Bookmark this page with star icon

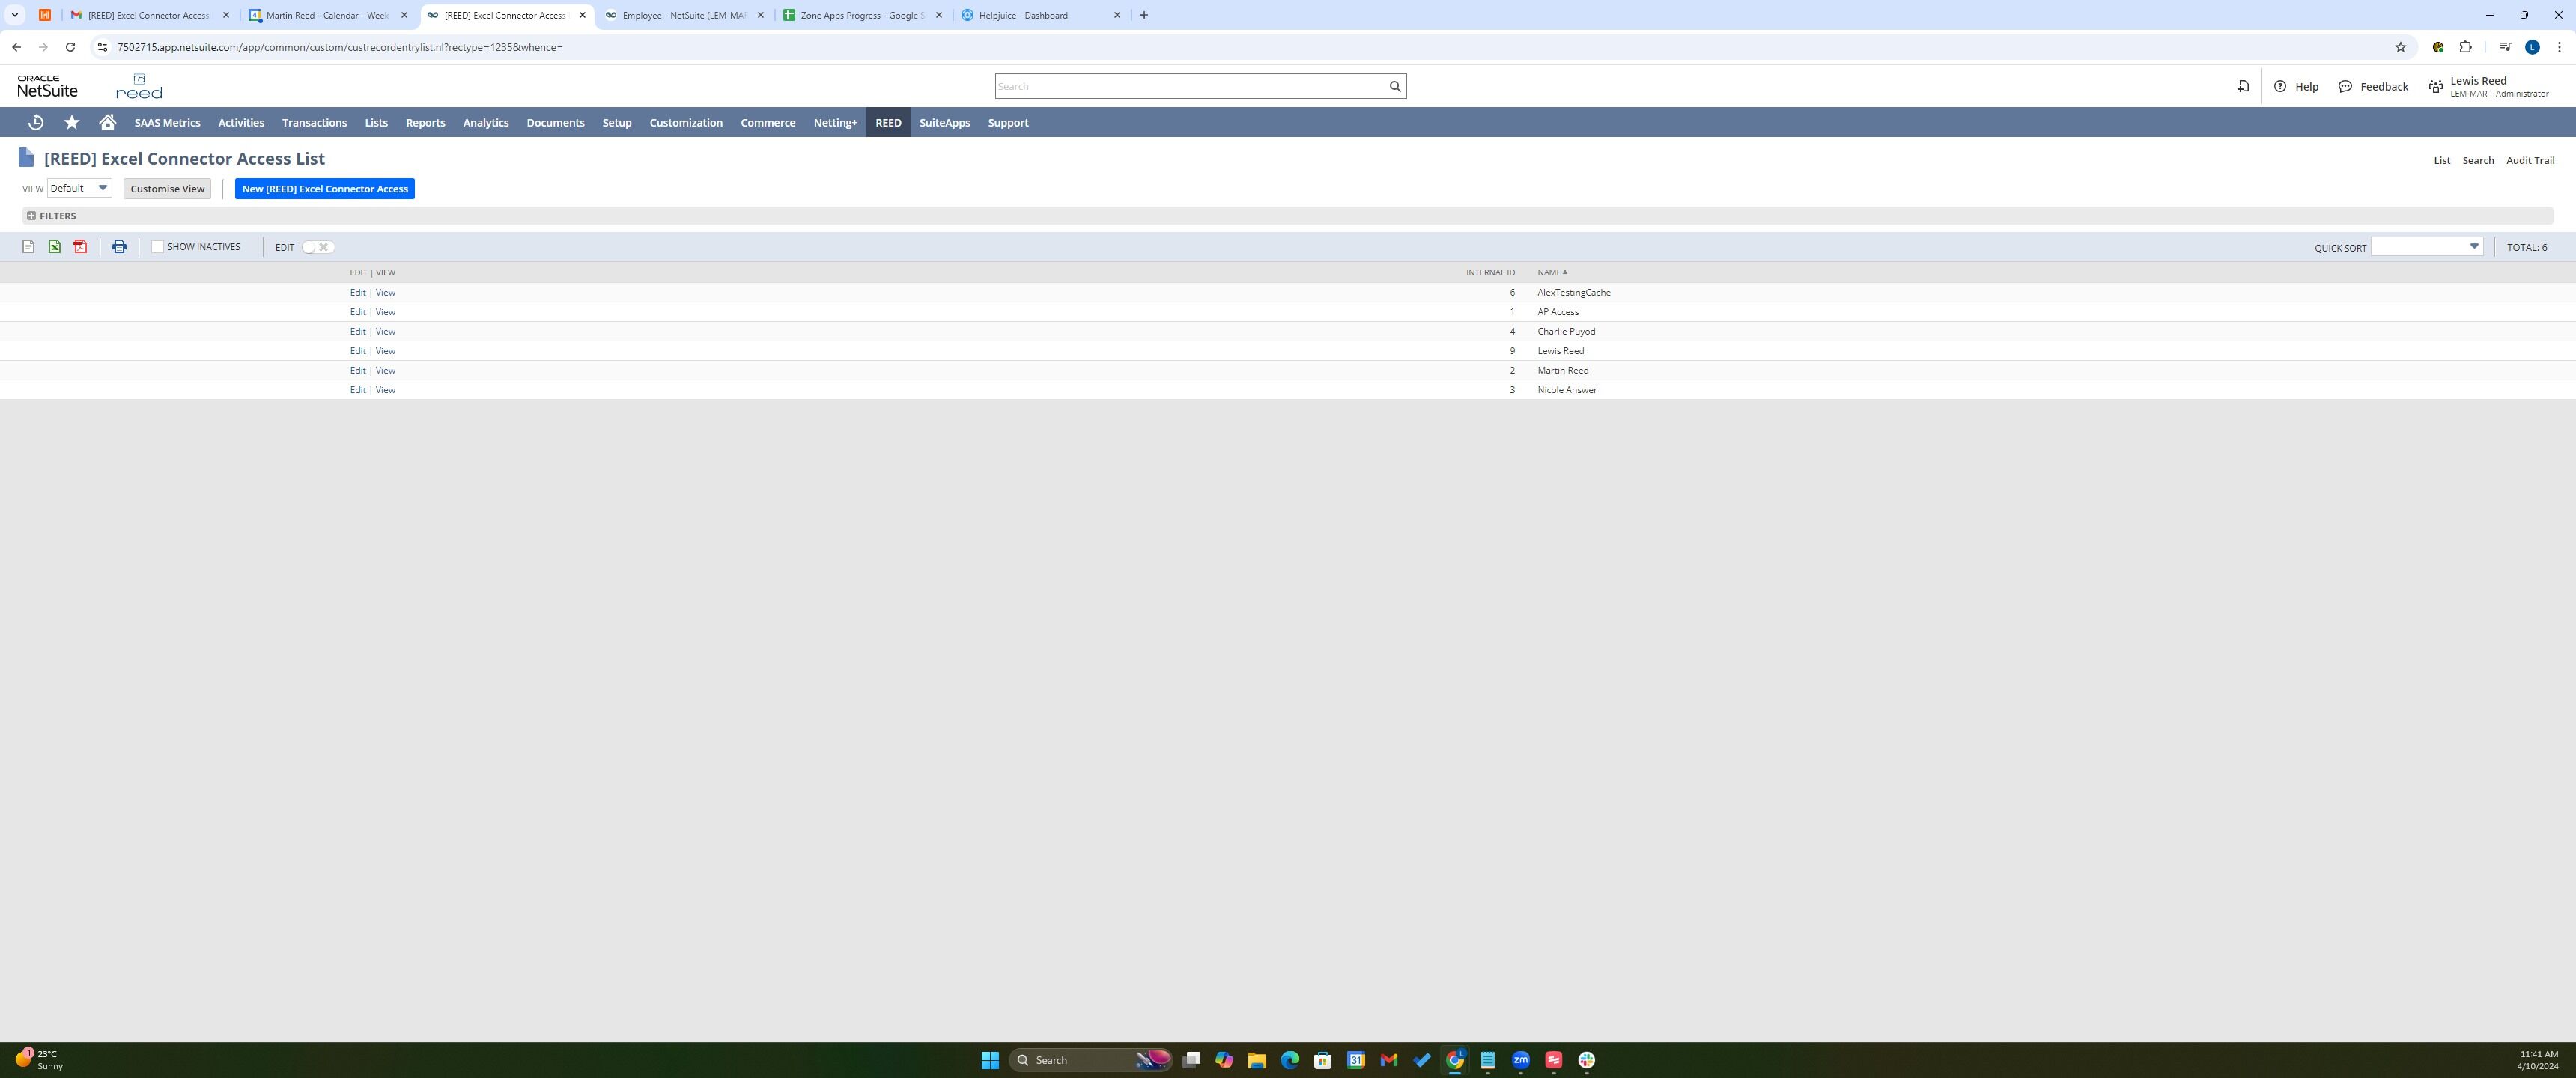(x=2400, y=47)
